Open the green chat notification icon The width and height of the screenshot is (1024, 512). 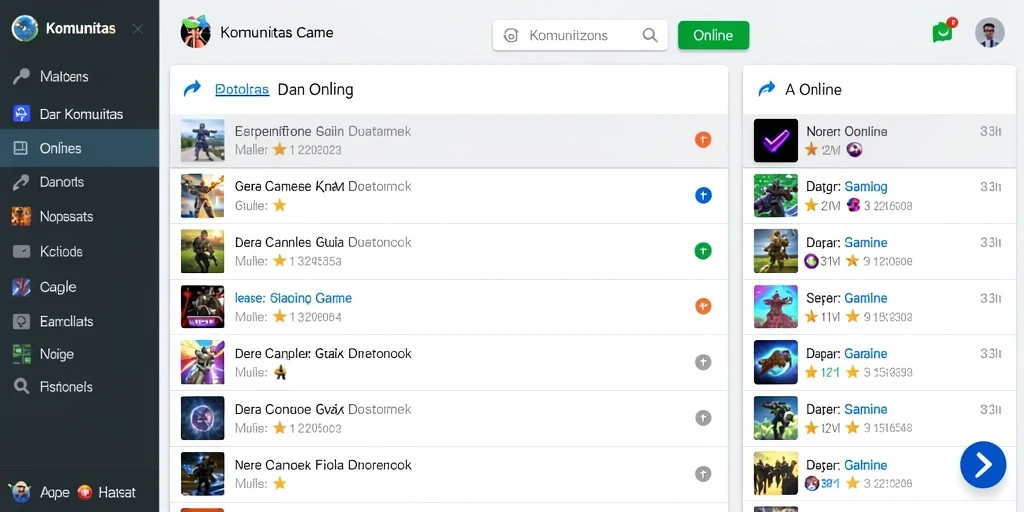click(x=942, y=32)
